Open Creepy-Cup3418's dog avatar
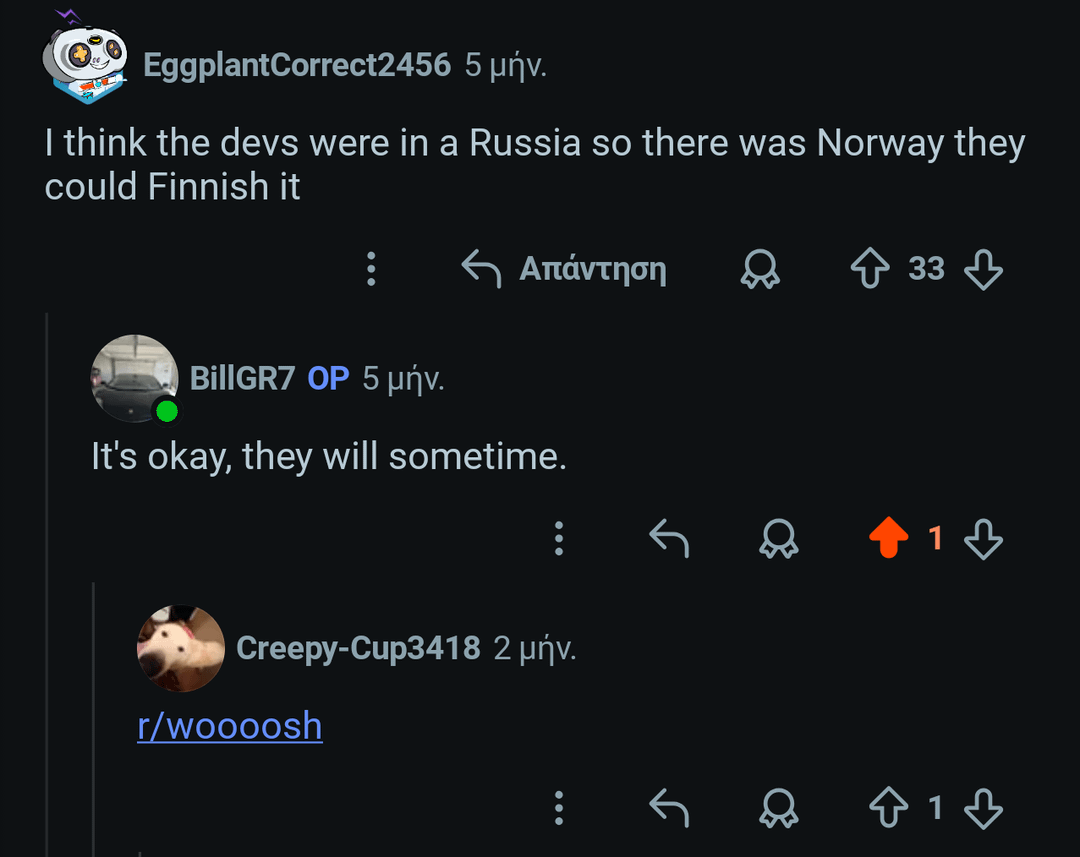The width and height of the screenshot is (1080, 857). pyautogui.click(x=181, y=648)
